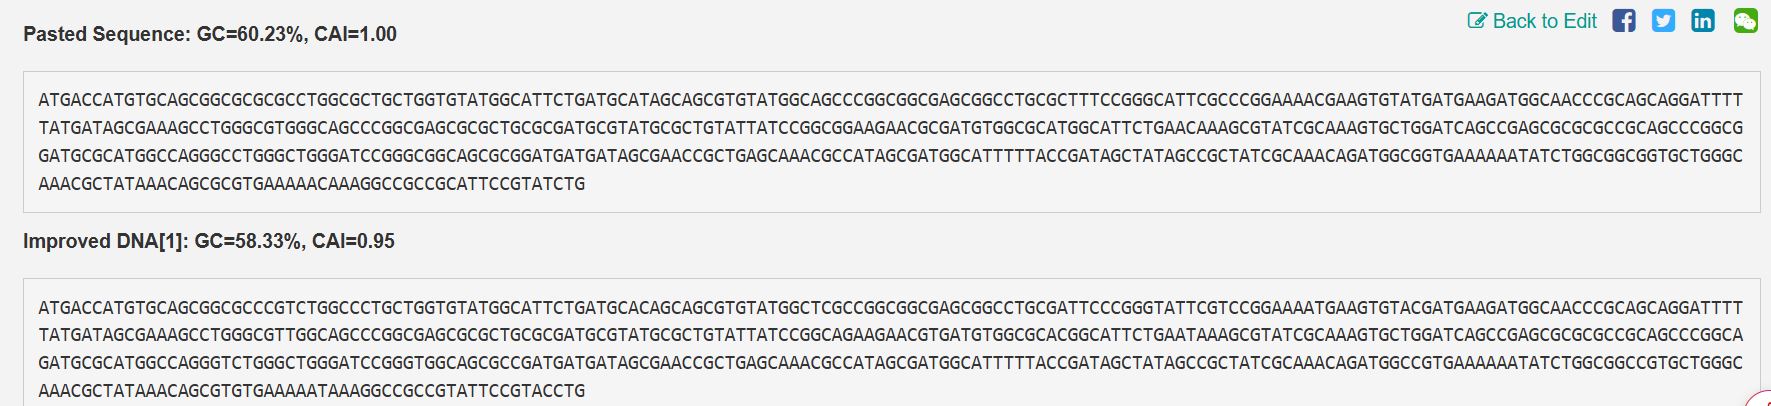Screen dimensions: 1771x406
Task: Click the first line of the Improved DNA box
Action: (890, 307)
